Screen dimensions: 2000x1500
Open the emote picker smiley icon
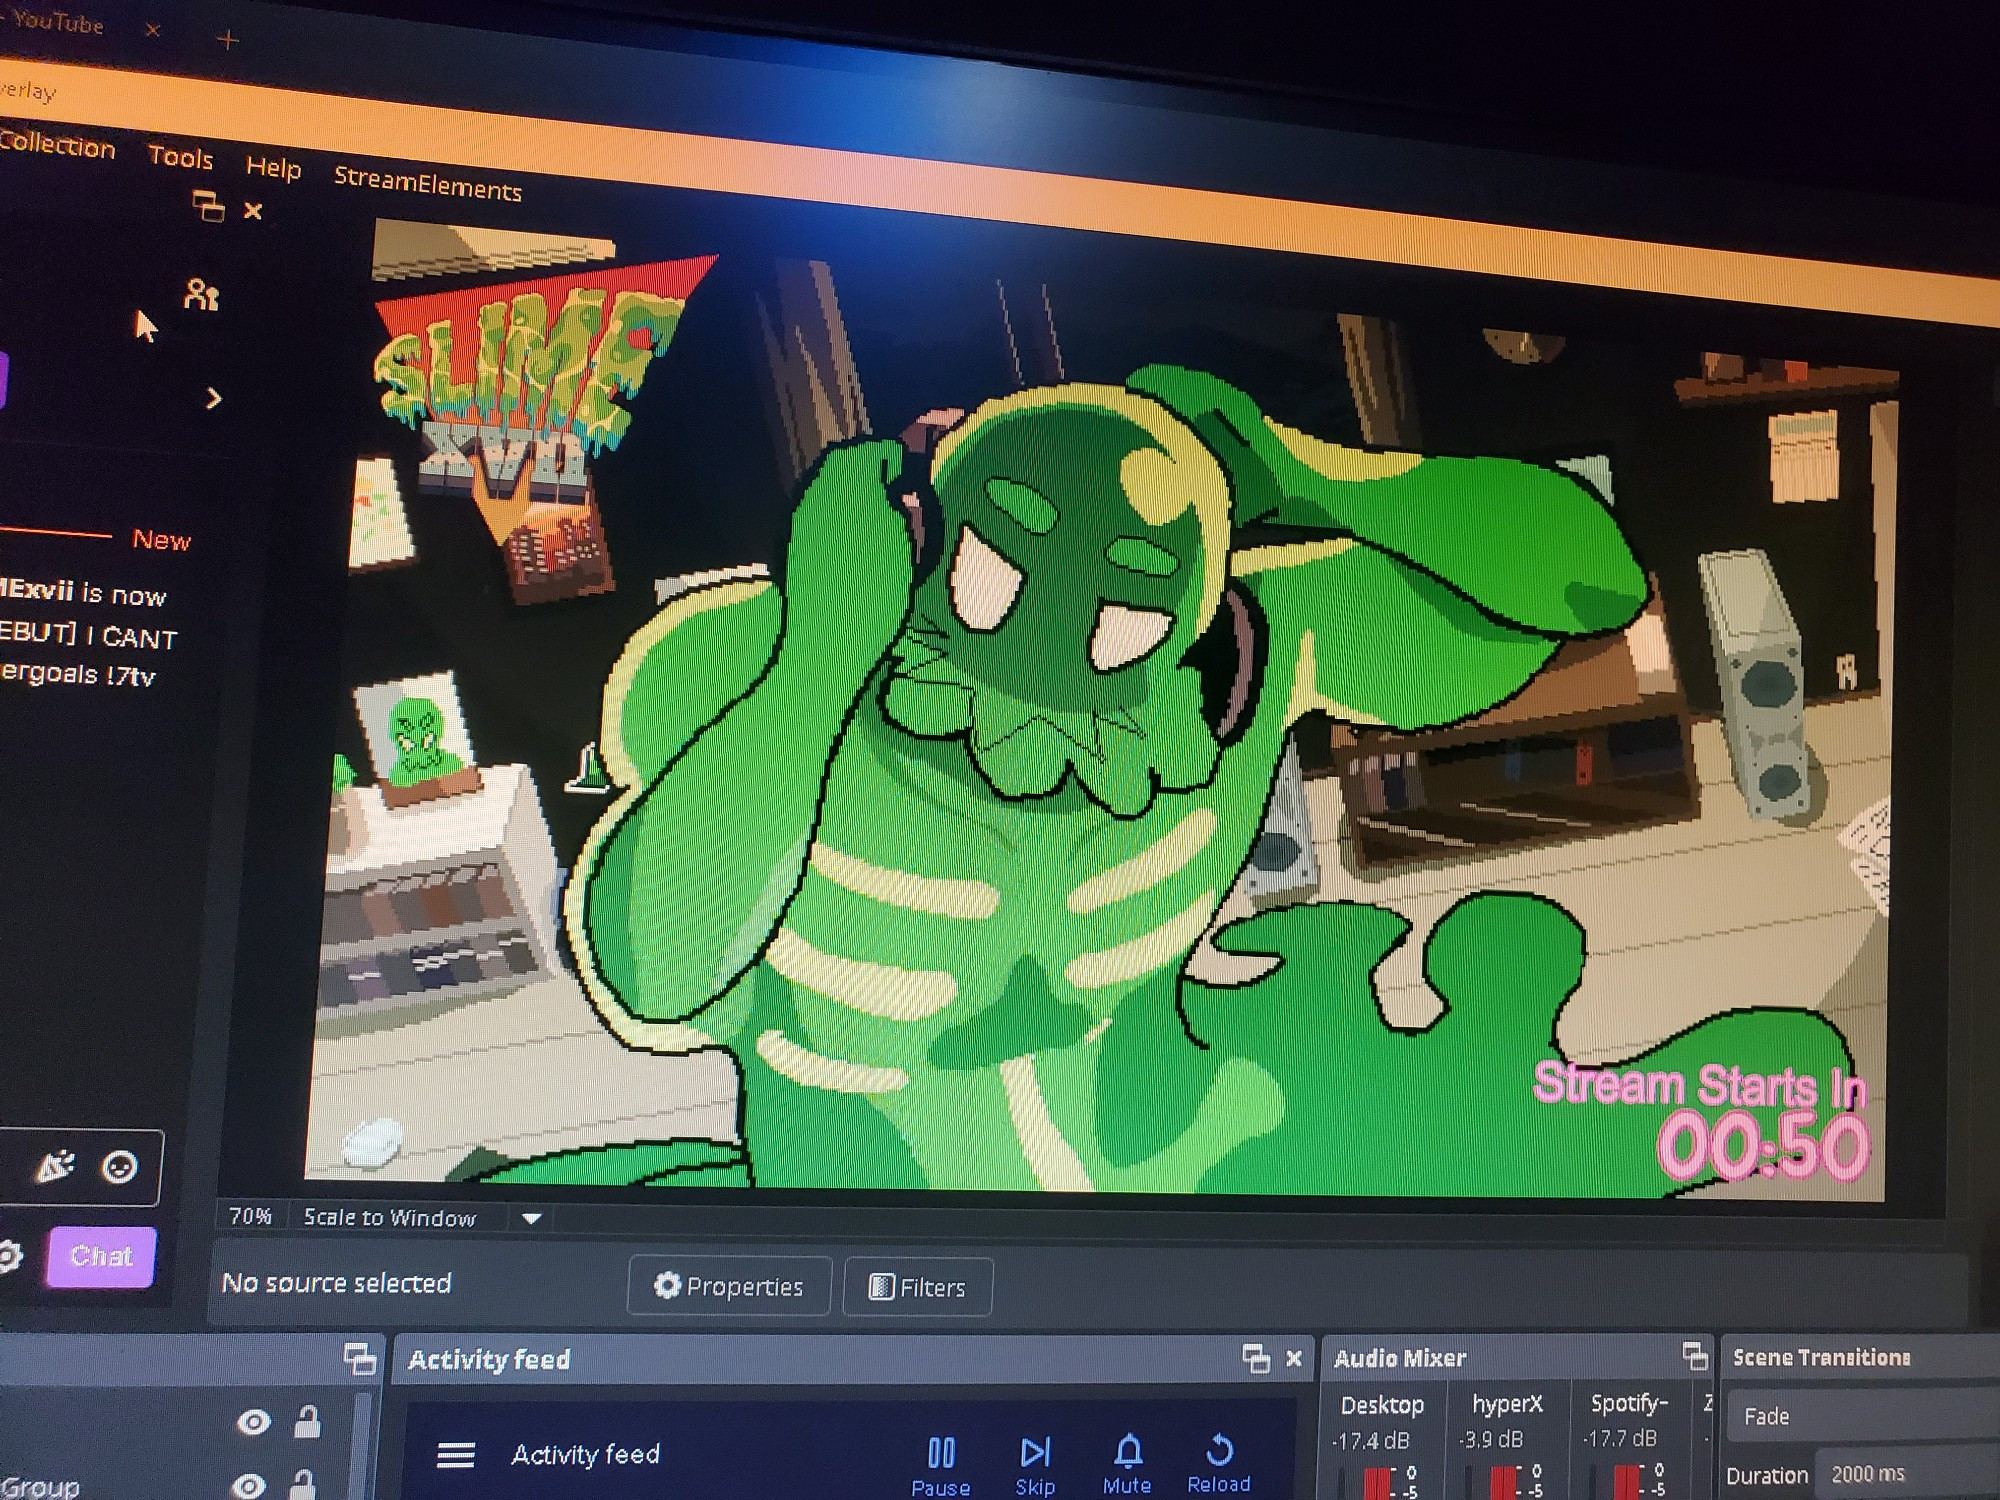click(x=120, y=1167)
